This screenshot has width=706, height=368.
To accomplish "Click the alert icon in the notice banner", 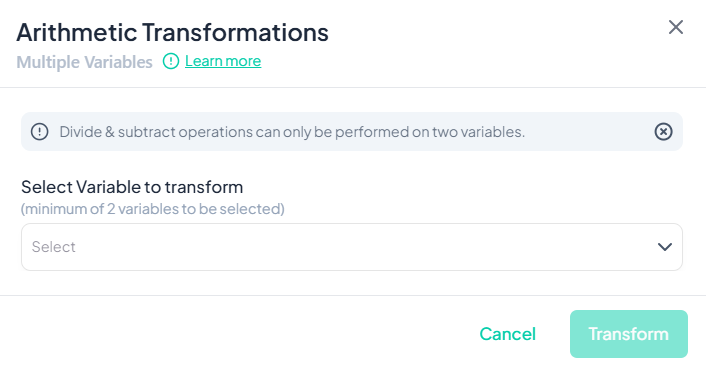I will coord(40,132).
